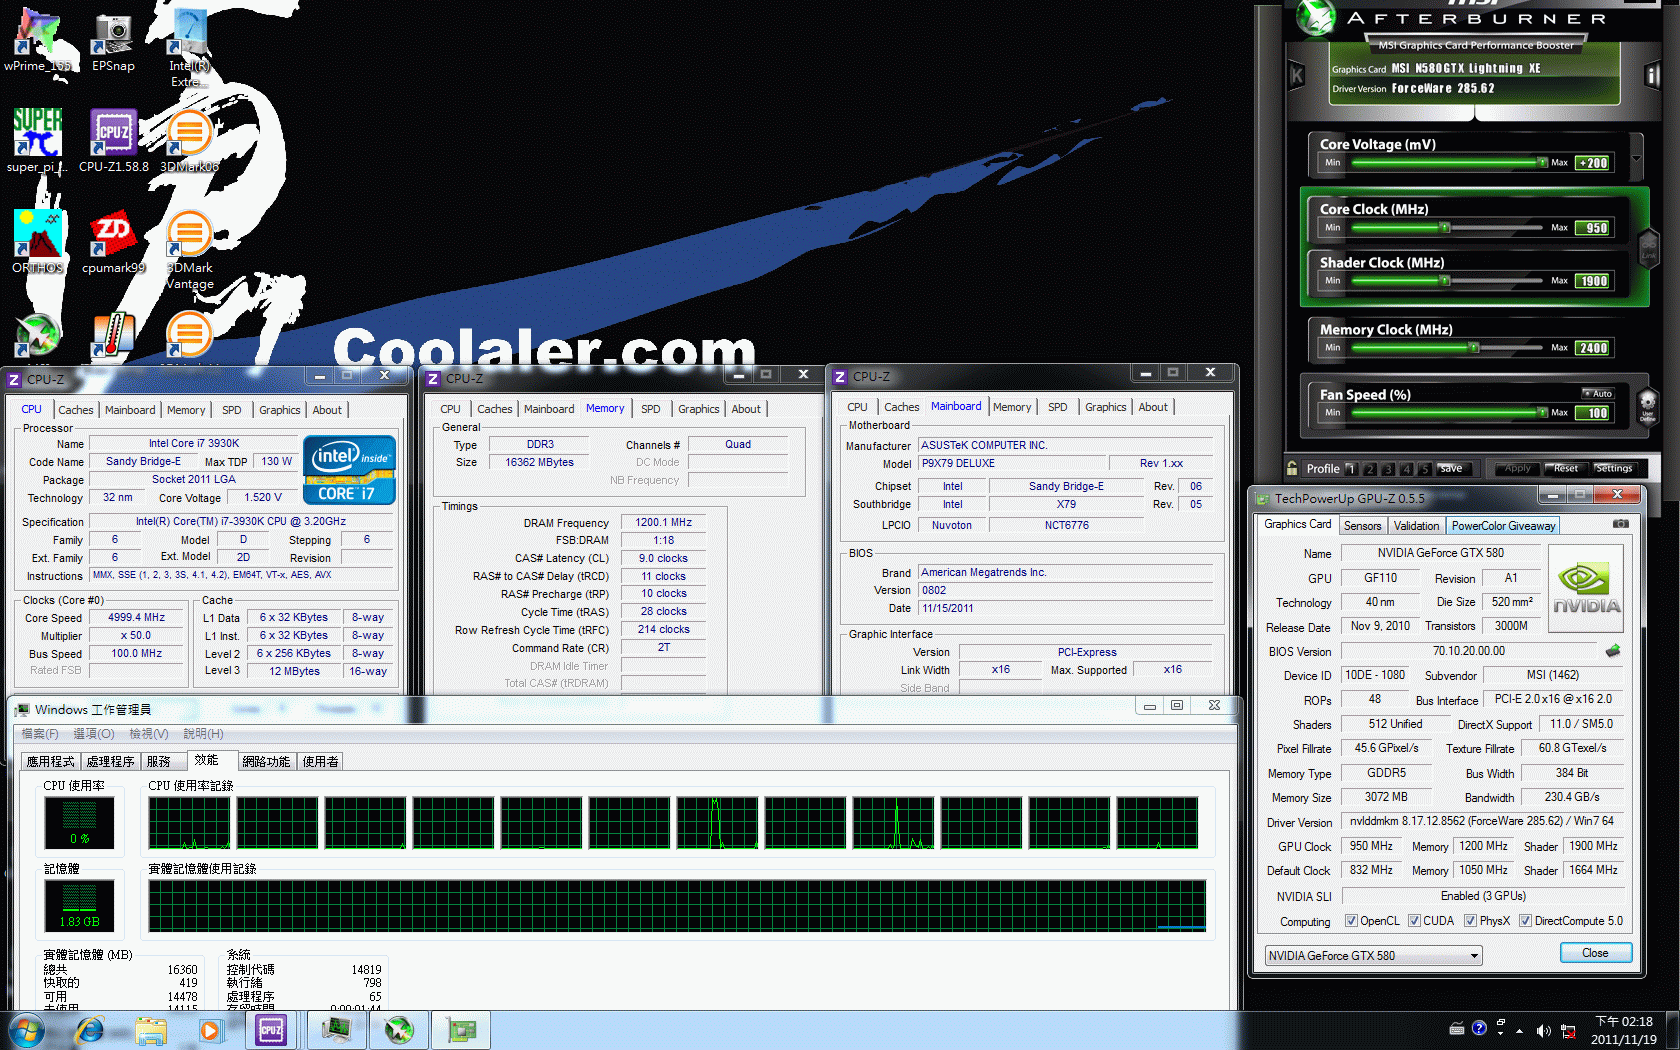The height and width of the screenshot is (1050, 1680).
Task: Click the Shader Clock value box showing 1900
Action: [x=1592, y=281]
